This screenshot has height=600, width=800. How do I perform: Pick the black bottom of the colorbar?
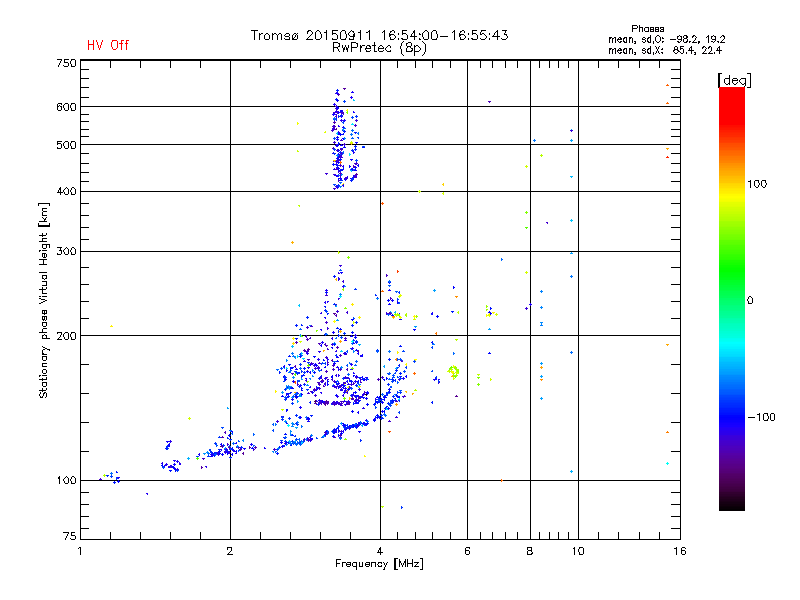click(x=732, y=503)
